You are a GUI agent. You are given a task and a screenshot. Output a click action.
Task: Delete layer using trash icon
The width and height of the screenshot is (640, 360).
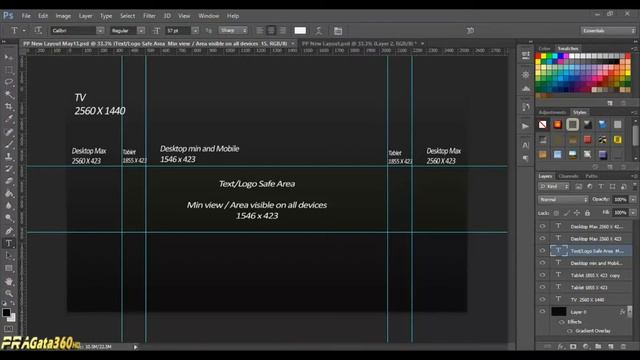coord(623,347)
